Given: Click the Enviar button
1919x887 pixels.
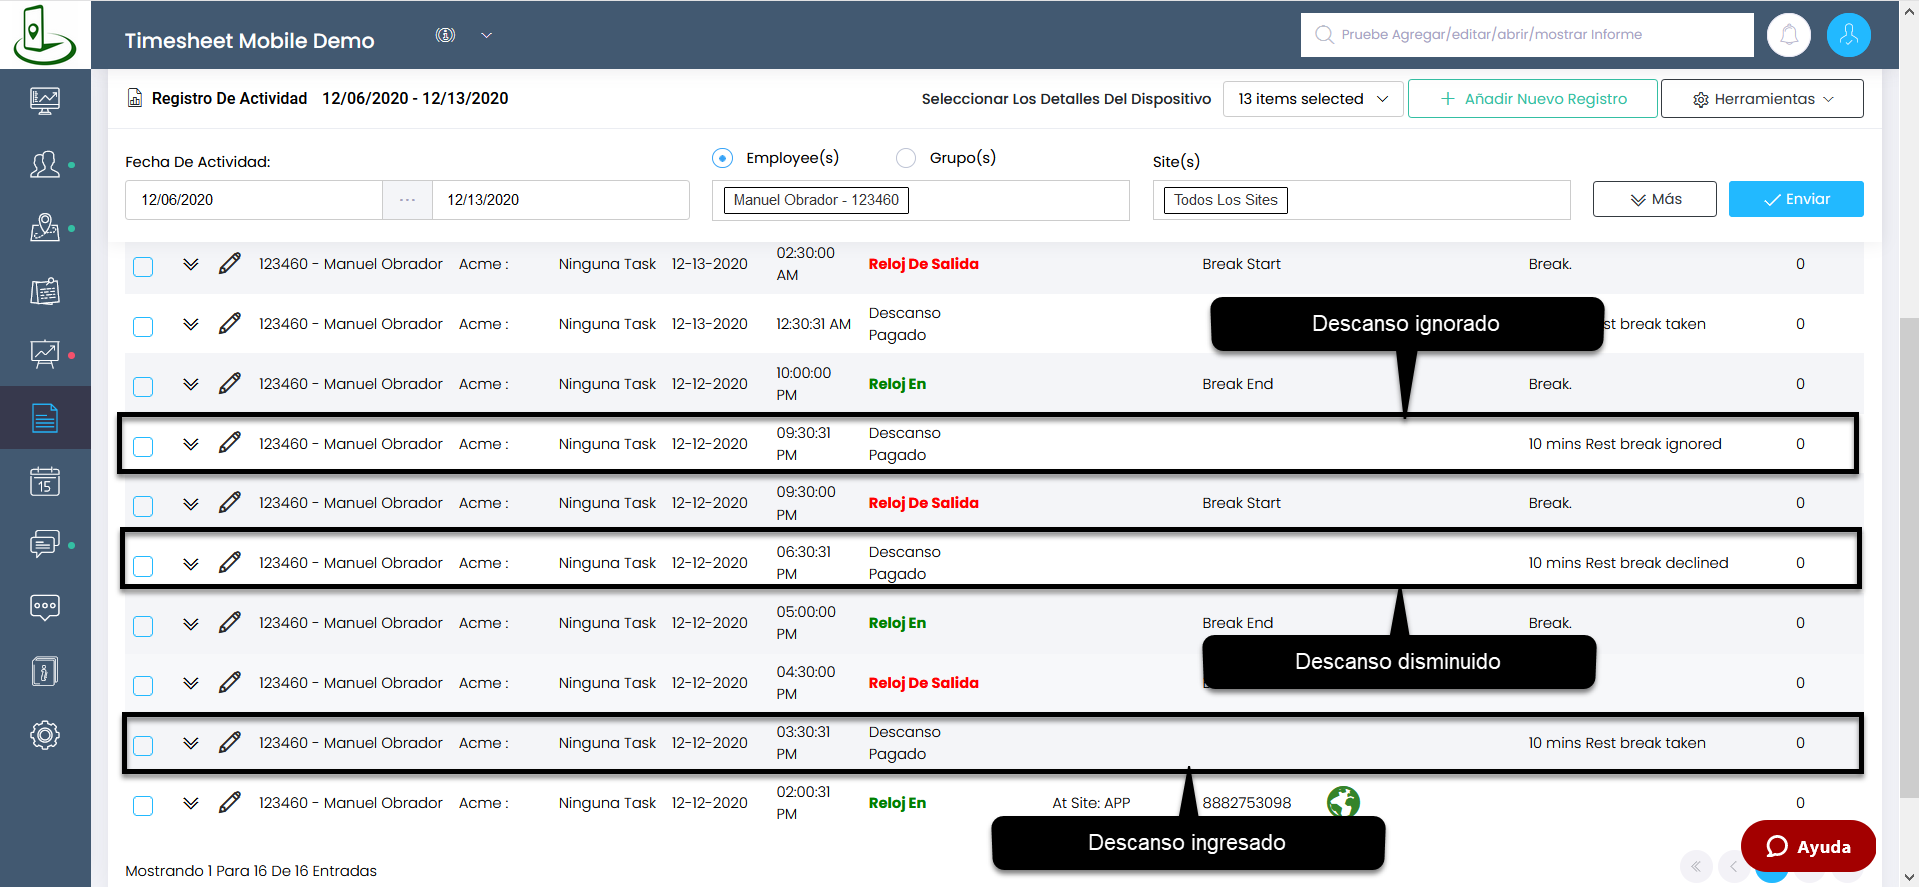Looking at the screenshot, I should (1795, 199).
